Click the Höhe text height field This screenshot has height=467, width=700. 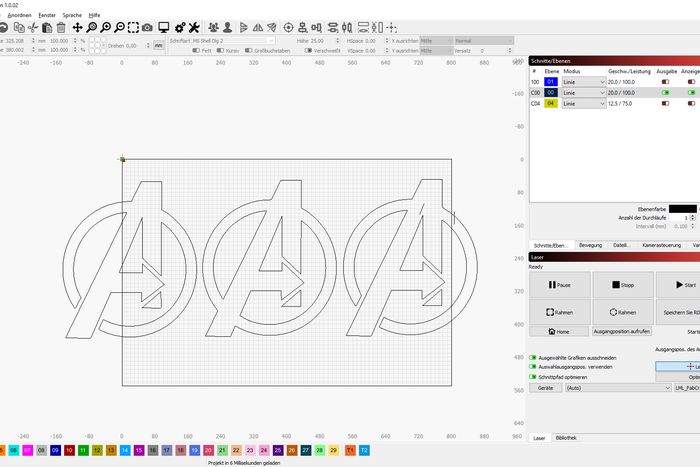[x=325, y=41]
